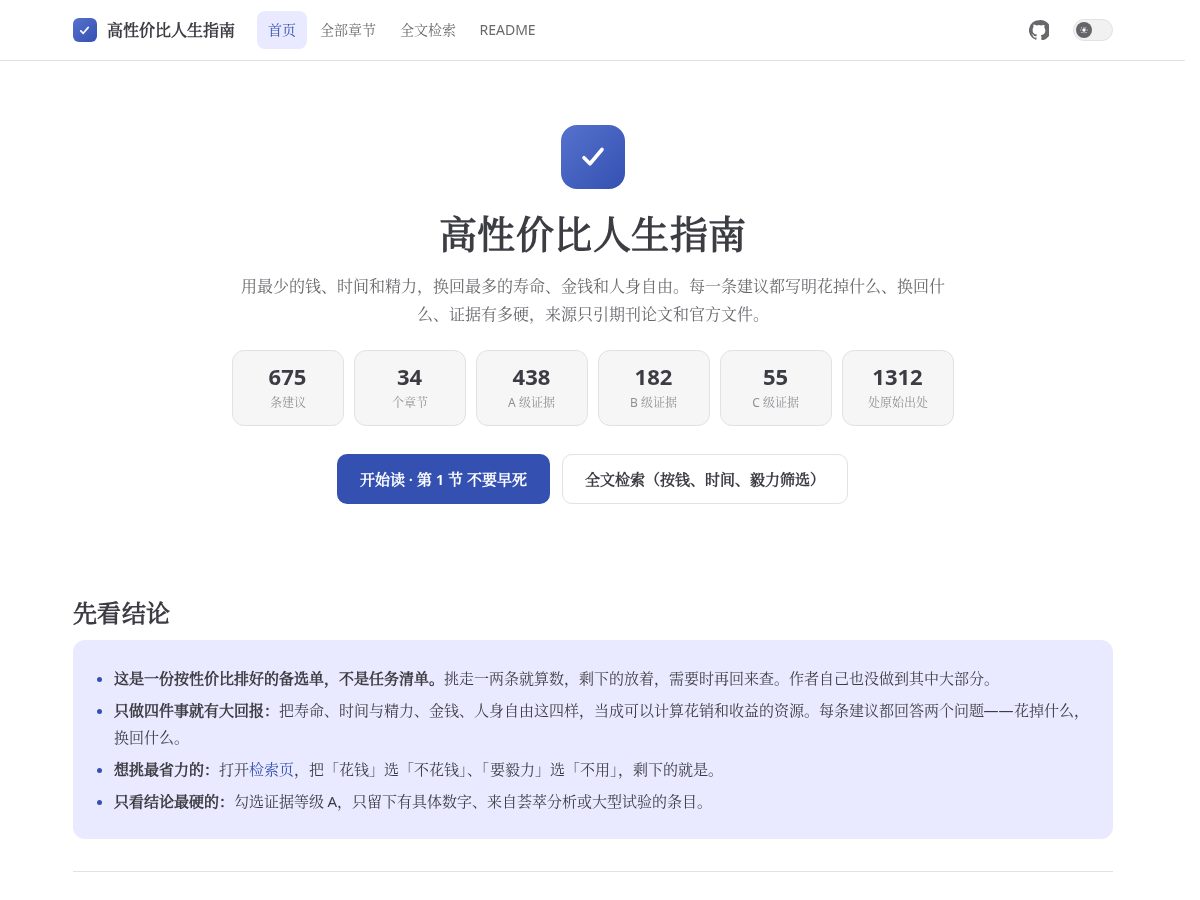Click the subtitle paragraph 用最少的钱、时间和精力
This screenshot has width=1200, height=900.
pos(593,300)
